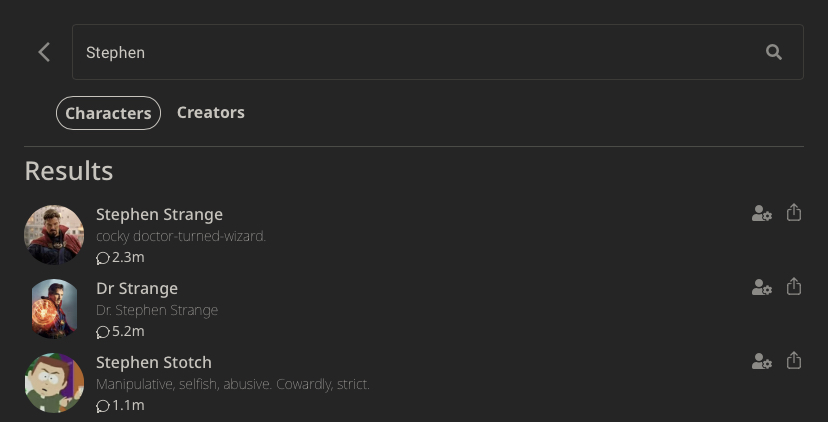The width and height of the screenshot is (828, 422).
Task: Click the search field containing Stephen
Action: click(x=438, y=52)
